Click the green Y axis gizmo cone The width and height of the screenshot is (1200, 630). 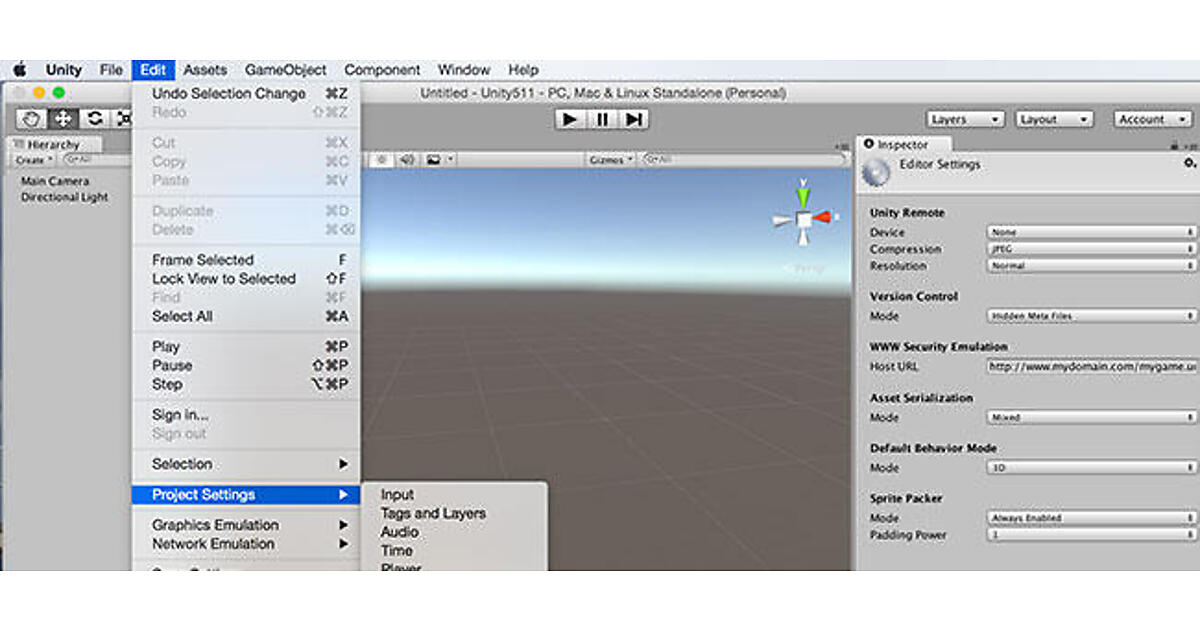pyautogui.click(x=802, y=194)
